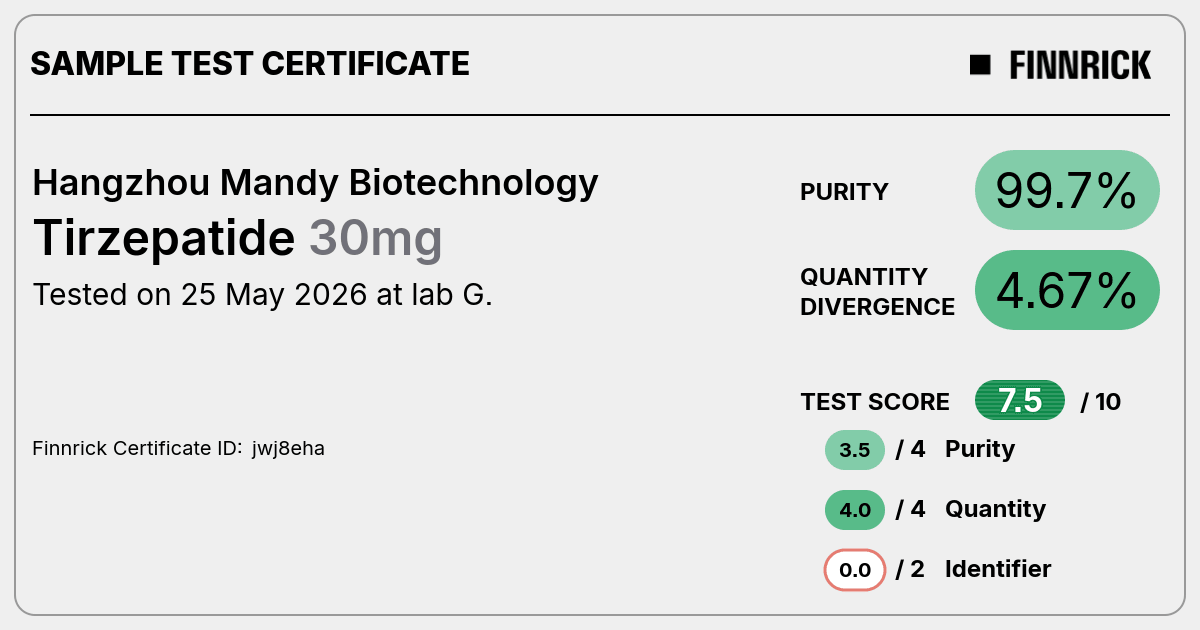
Task: Select the 4.67% quantity divergence badge
Action: tap(1067, 290)
